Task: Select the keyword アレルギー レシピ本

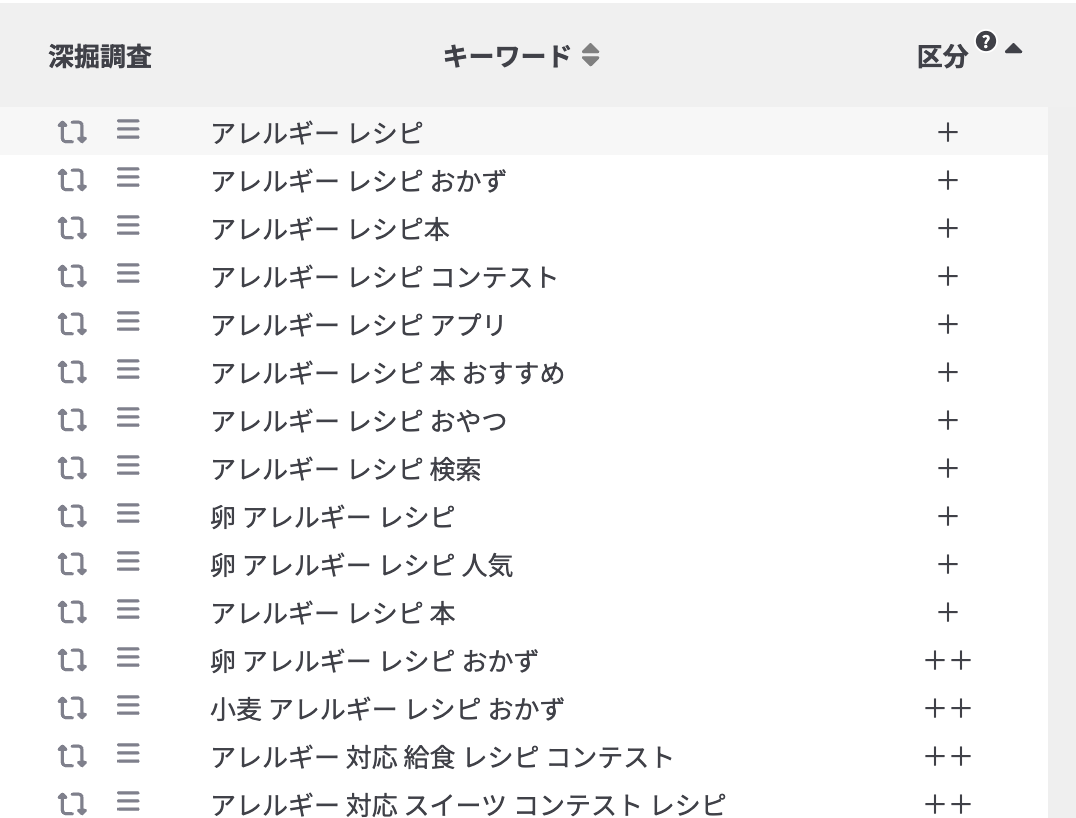Action: (330, 229)
